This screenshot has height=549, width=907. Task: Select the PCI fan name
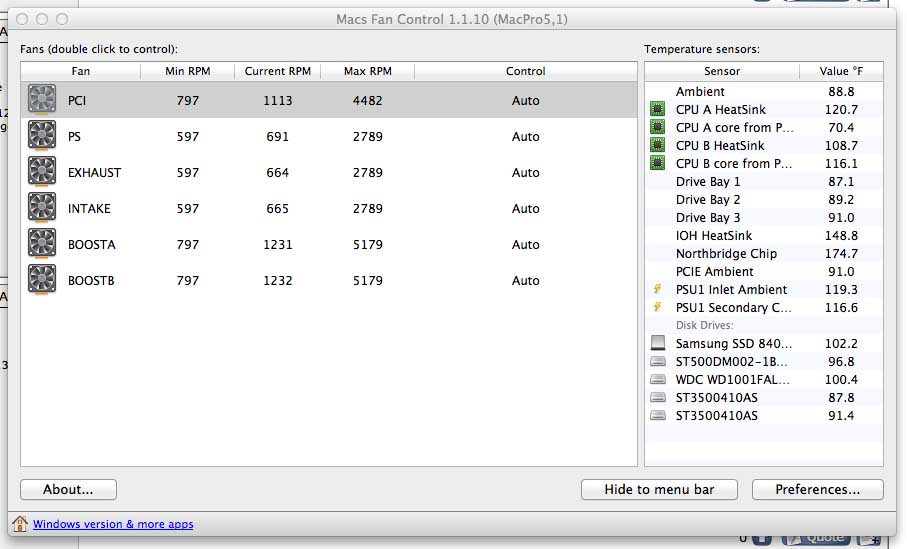click(x=77, y=101)
